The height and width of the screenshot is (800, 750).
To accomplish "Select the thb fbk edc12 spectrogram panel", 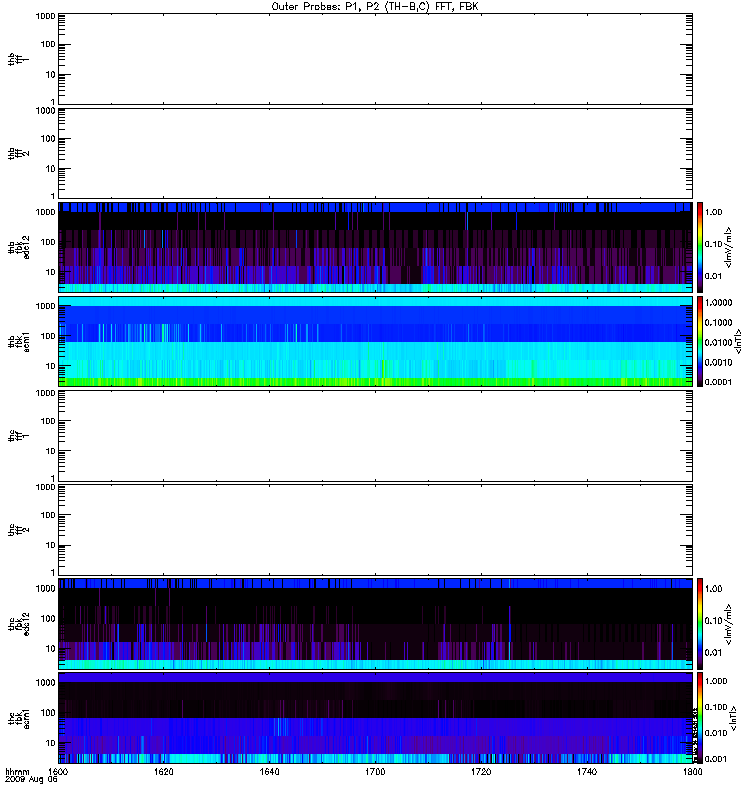I will click(x=375, y=247).
